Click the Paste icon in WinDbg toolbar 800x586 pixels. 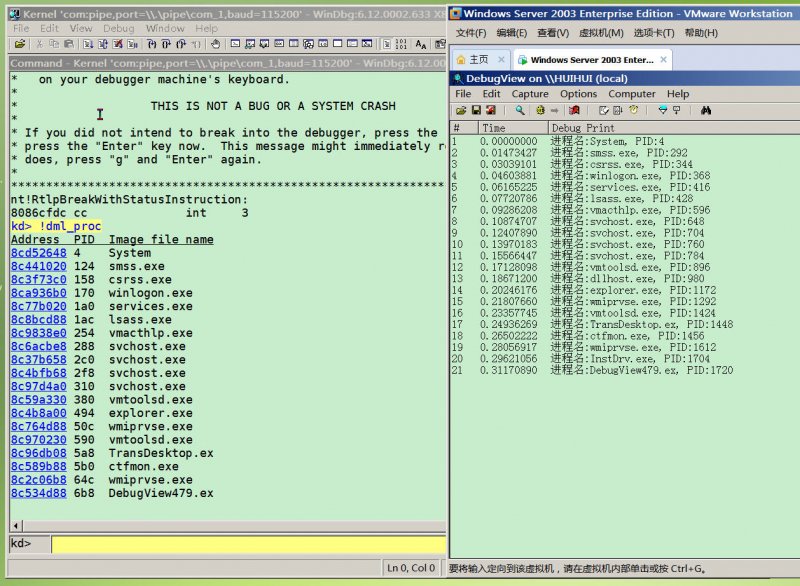coord(69,44)
